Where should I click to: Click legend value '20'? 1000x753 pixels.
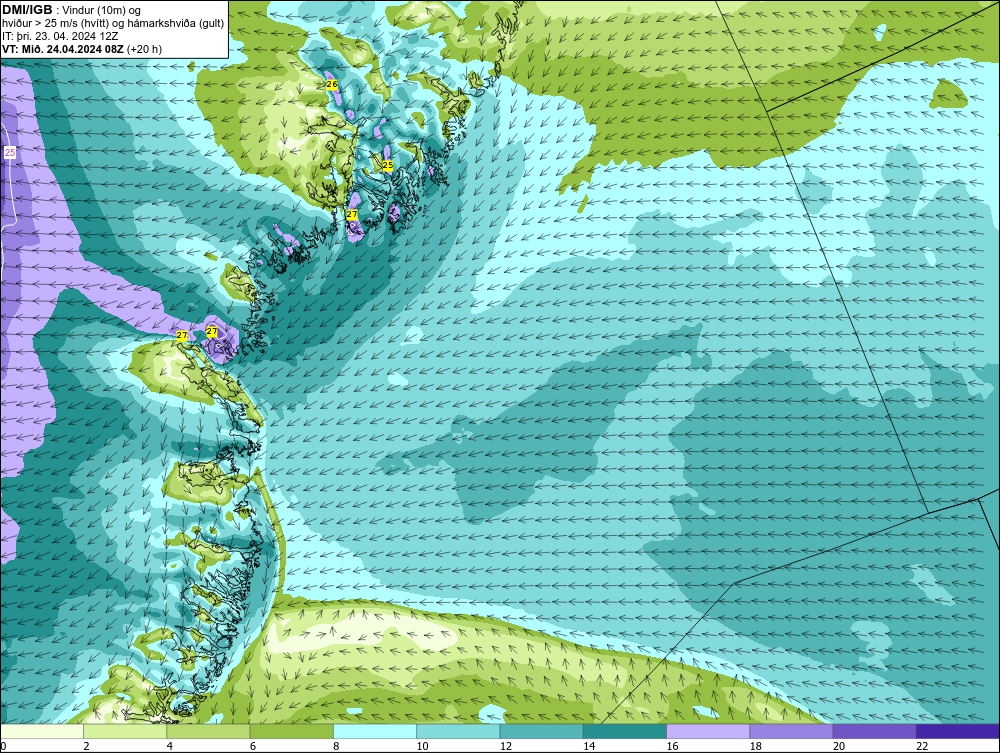tap(839, 747)
